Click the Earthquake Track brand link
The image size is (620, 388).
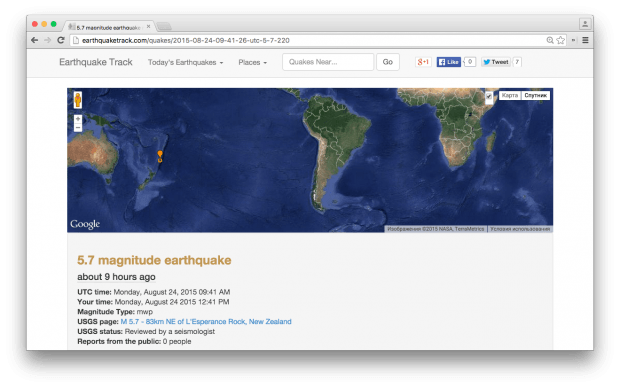(96, 62)
